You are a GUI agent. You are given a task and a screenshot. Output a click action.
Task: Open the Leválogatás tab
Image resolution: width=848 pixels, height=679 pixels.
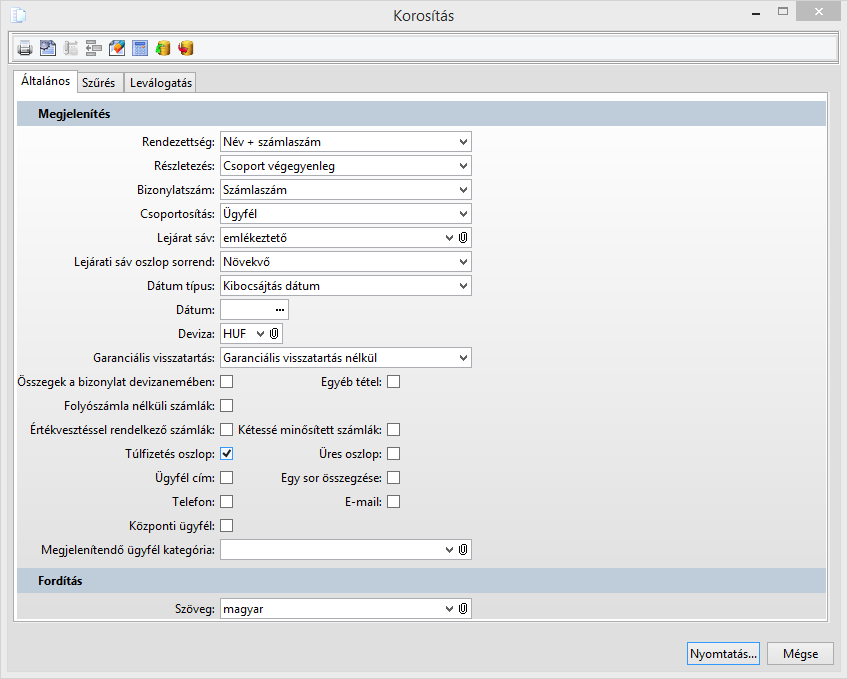(161, 82)
